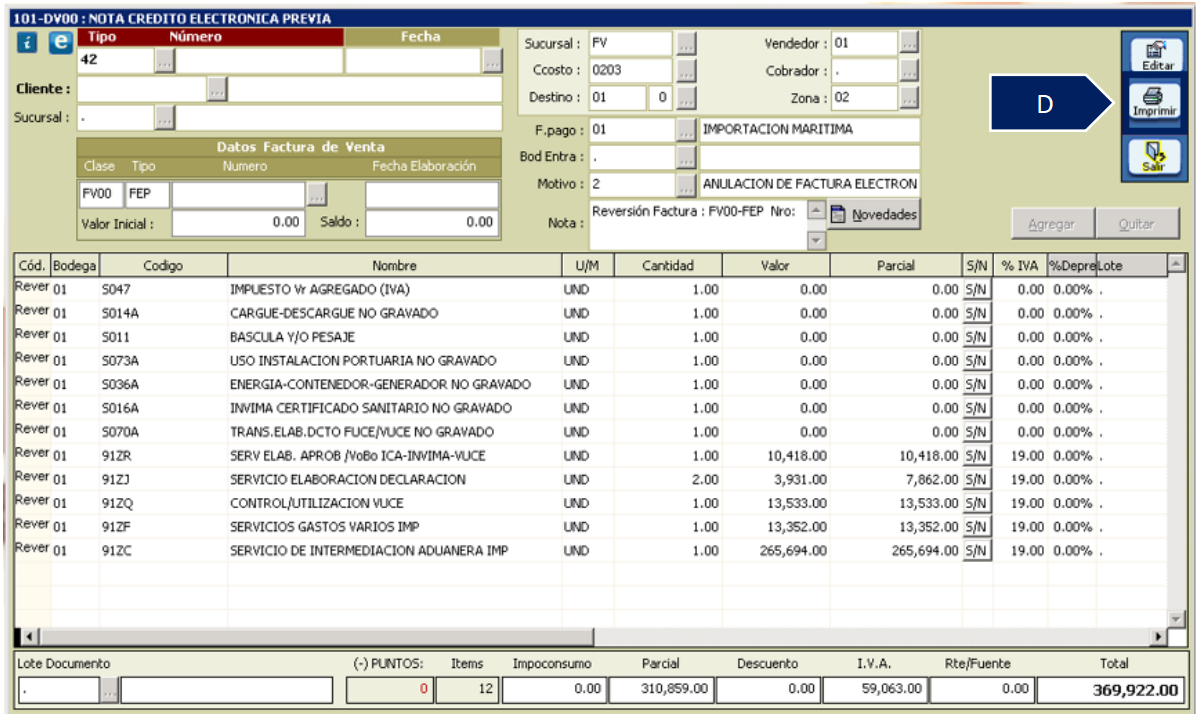Click the Total field 369,922.00

(x=1109, y=690)
